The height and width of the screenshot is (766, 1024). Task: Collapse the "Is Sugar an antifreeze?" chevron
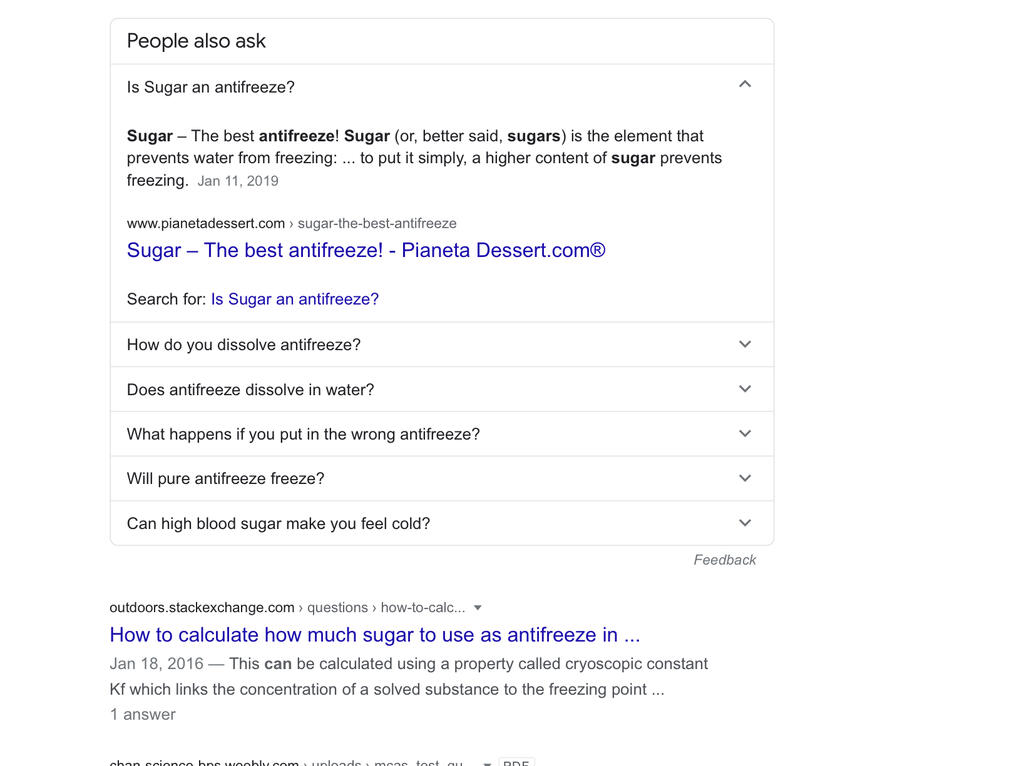744,85
